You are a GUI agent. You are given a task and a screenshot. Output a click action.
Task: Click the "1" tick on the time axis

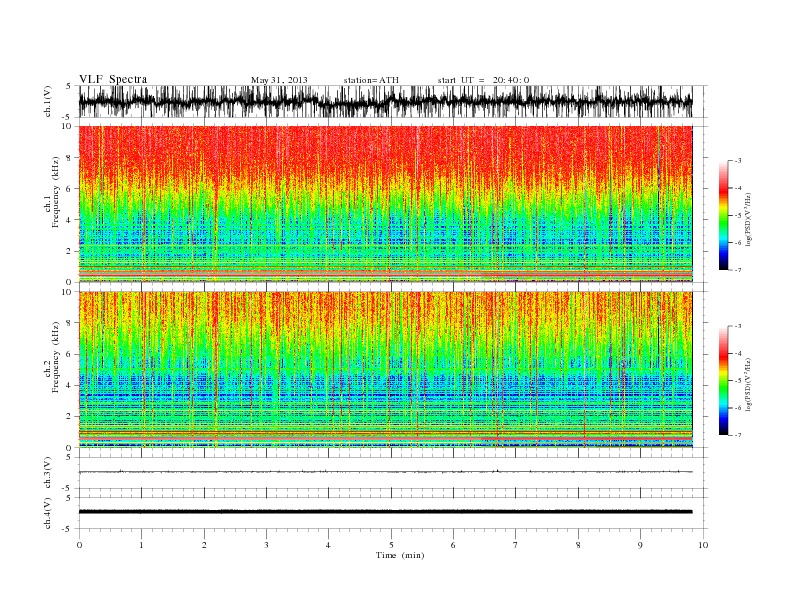tap(141, 545)
